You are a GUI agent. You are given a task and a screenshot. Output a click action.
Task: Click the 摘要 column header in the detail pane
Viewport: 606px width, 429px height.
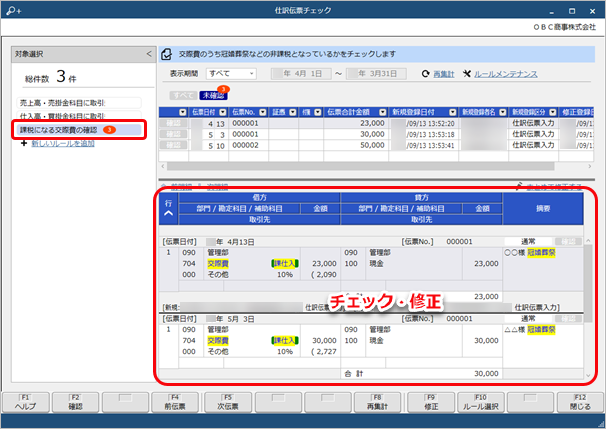(x=543, y=209)
